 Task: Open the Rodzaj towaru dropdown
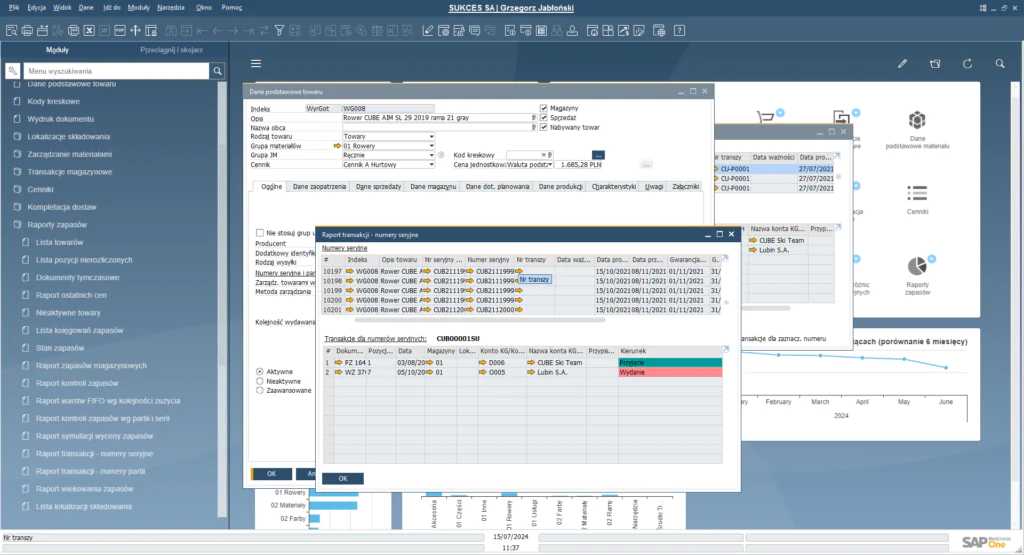(431, 136)
